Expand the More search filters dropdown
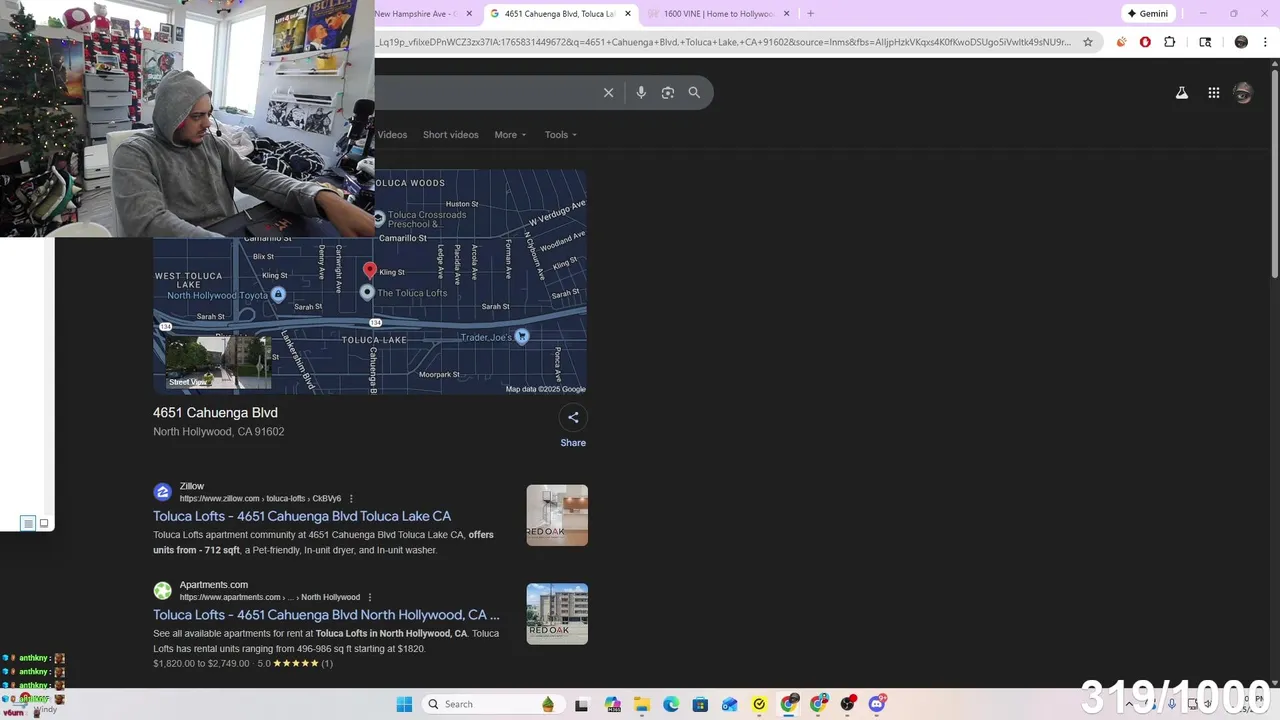Screen dimensions: 1280x720 pyautogui.click(x=510, y=135)
